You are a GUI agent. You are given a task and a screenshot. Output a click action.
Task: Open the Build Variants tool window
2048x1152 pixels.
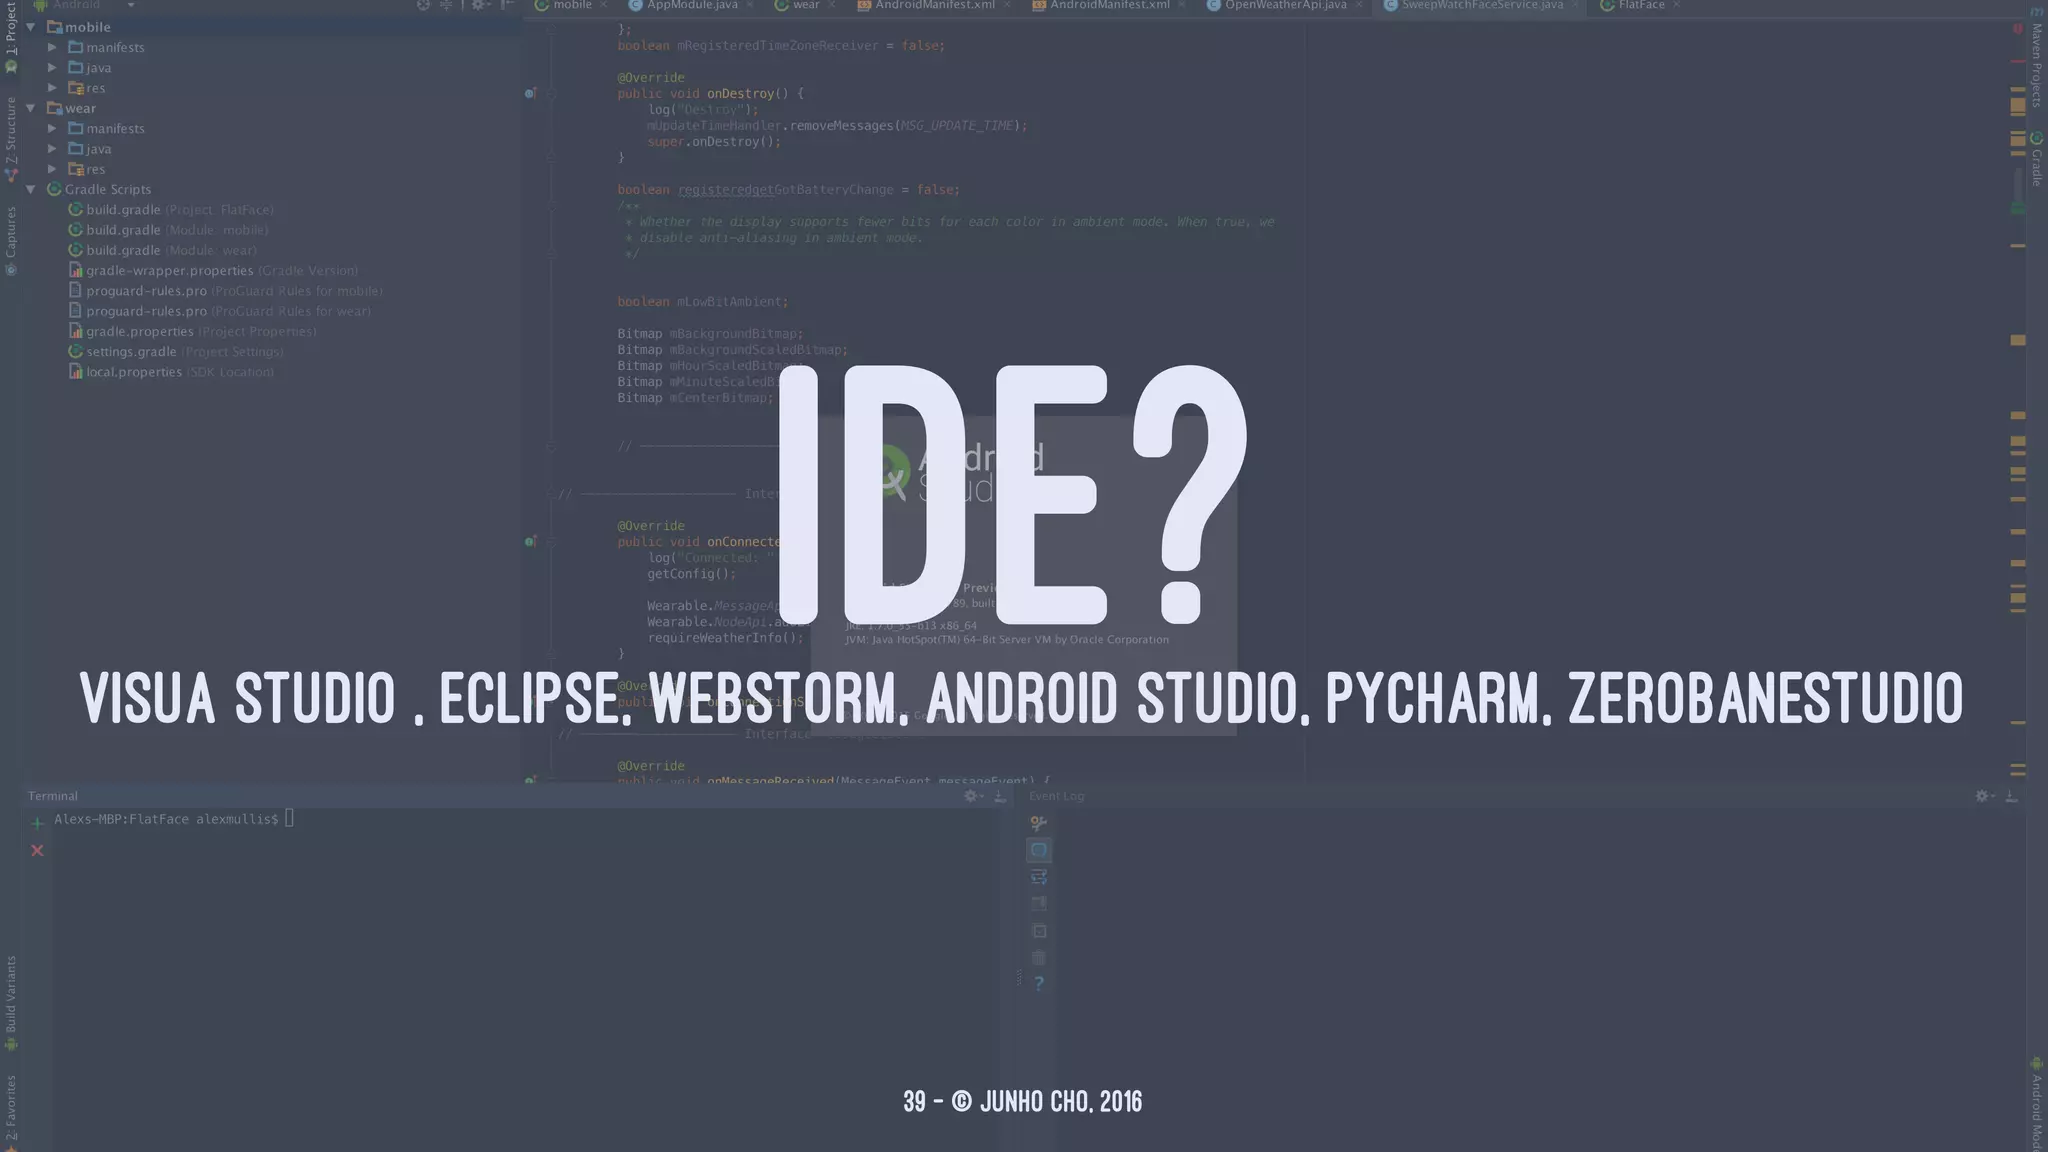pos(11,1003)
